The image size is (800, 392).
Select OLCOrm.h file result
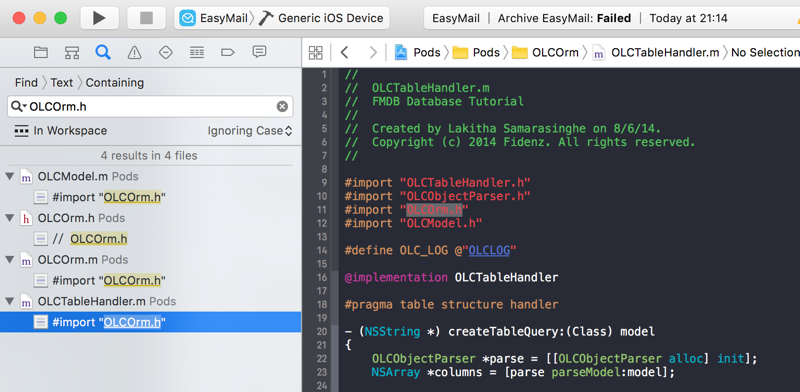click(72, 218)
